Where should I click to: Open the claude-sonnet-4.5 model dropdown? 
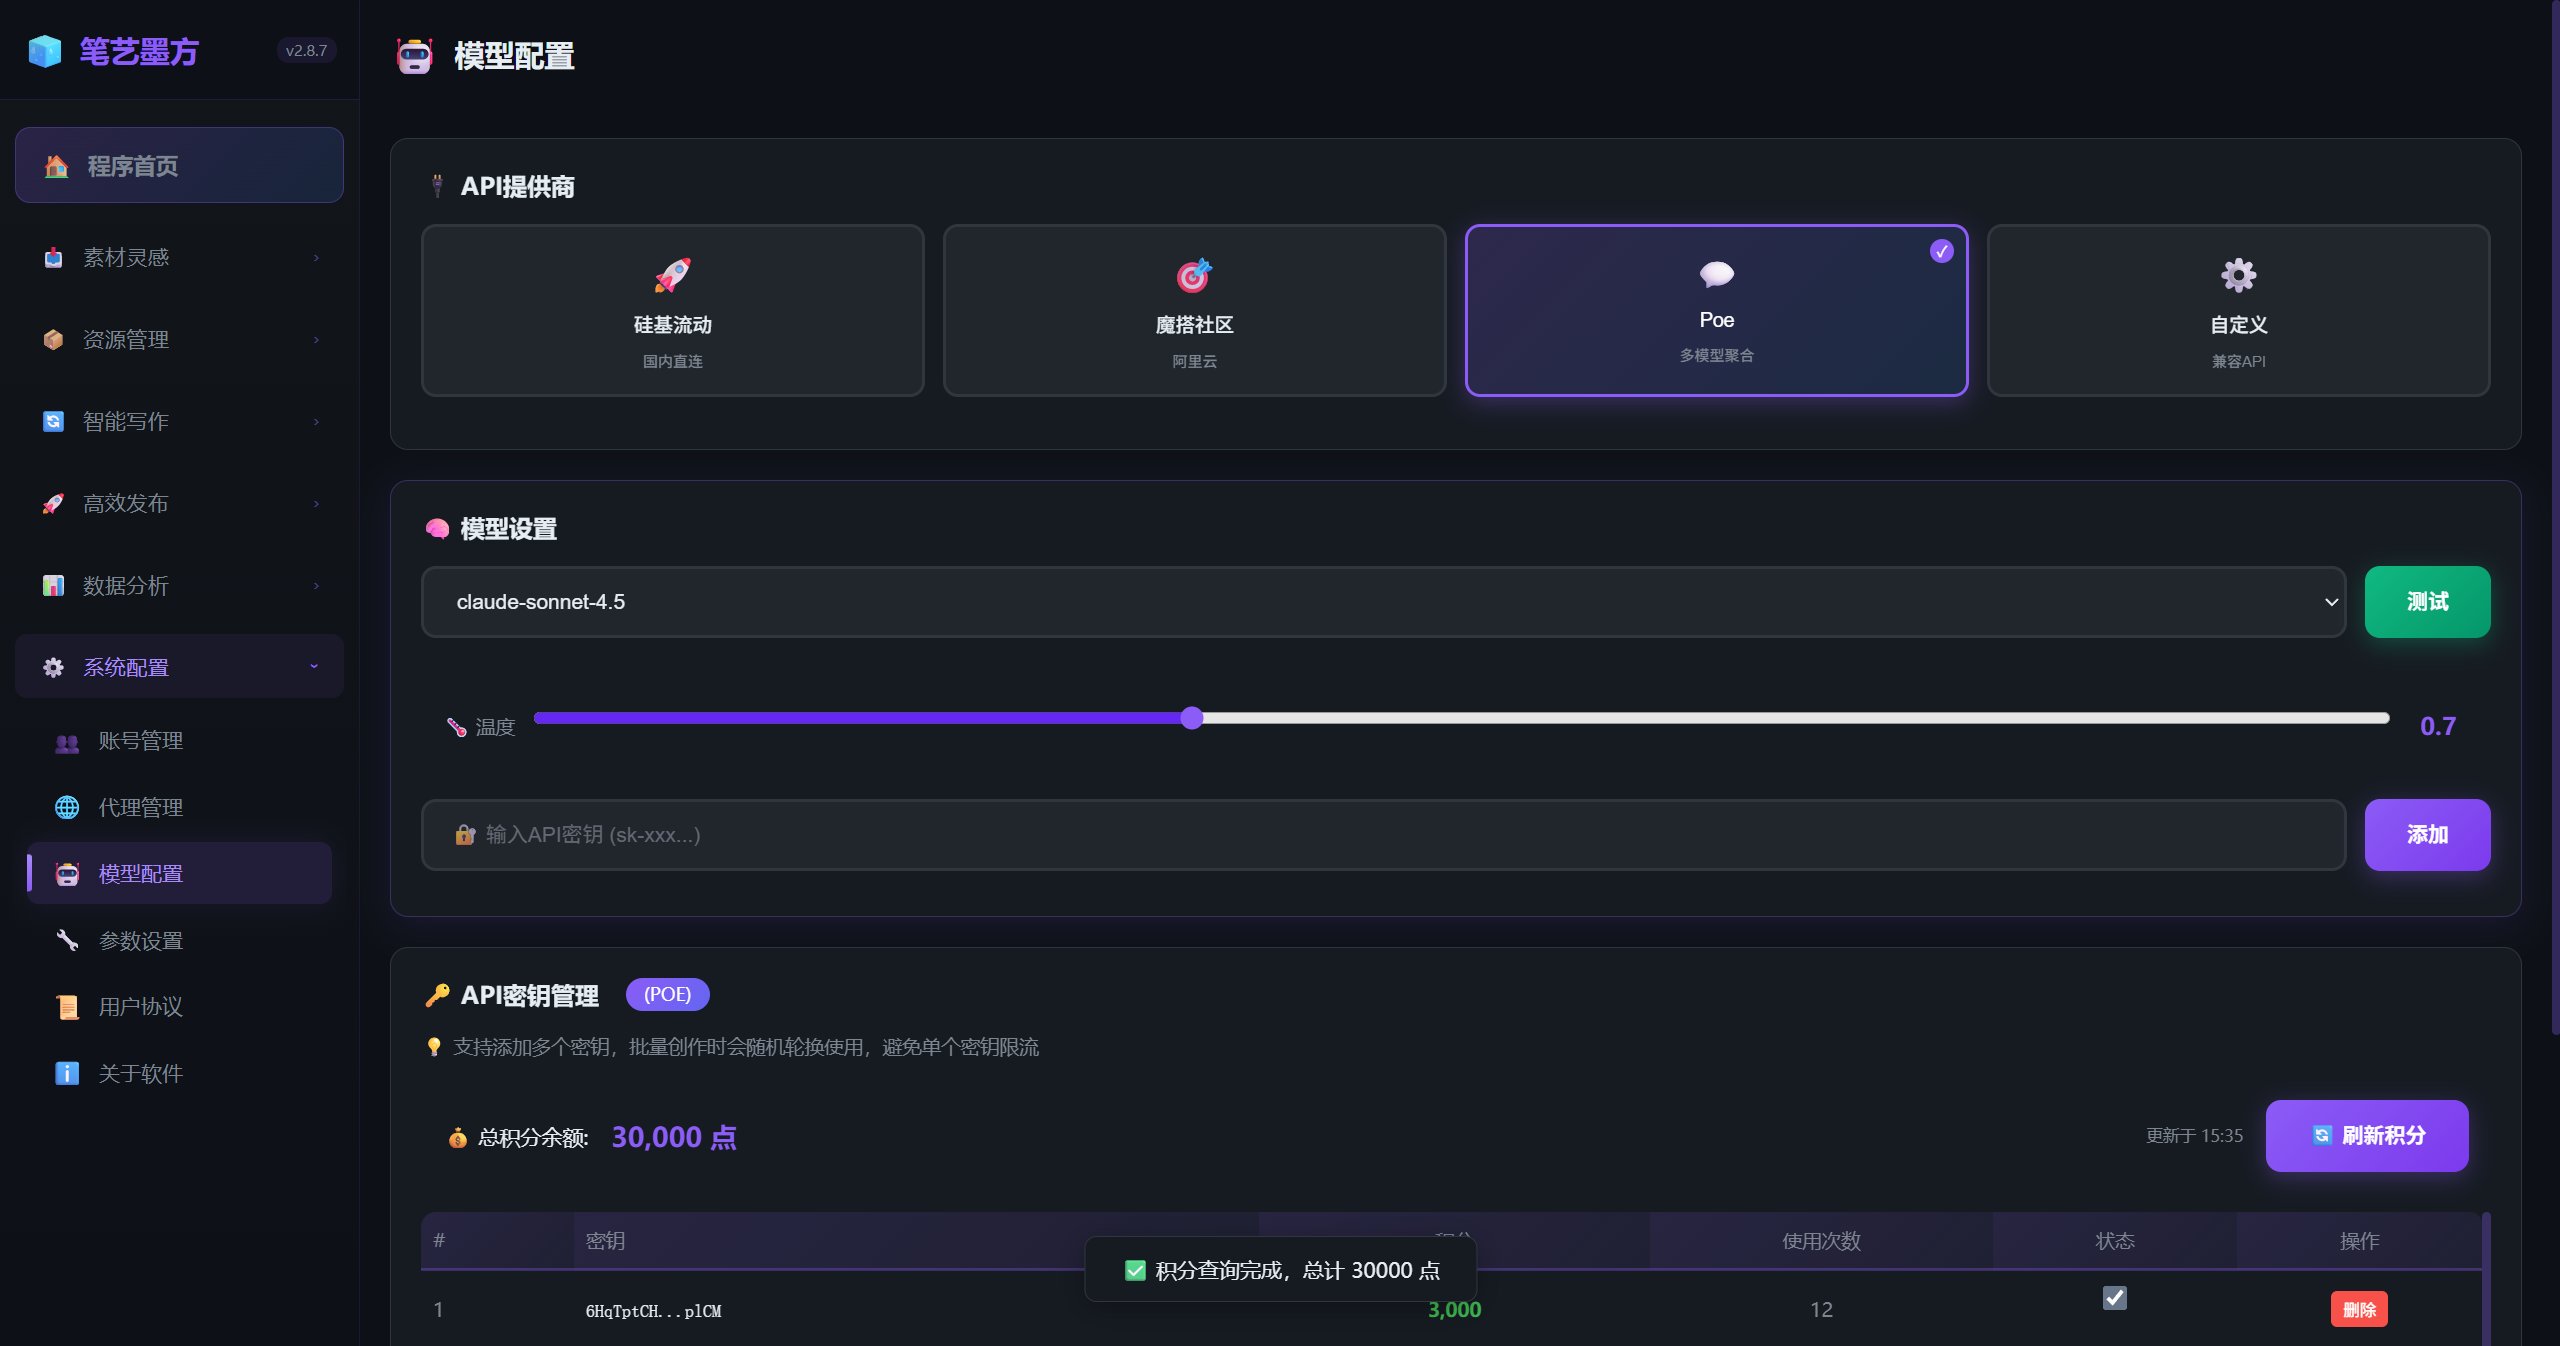tap(1383, 602)
